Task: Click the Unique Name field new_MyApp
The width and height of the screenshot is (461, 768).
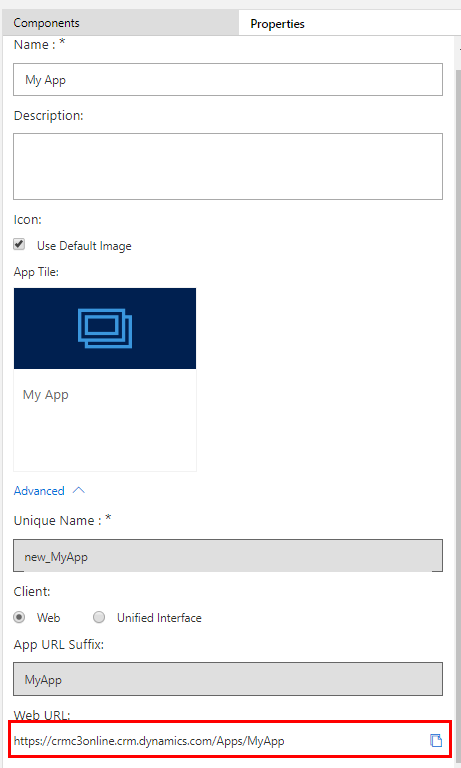Action: point(228,556)
